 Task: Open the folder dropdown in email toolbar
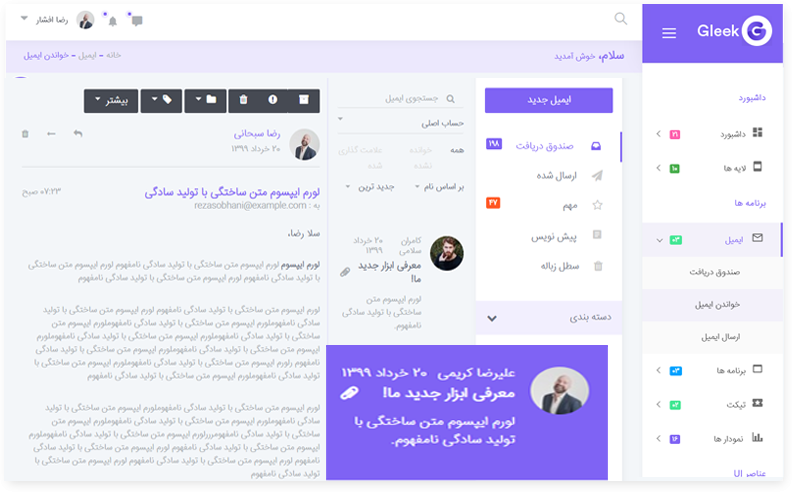point(207,100)
